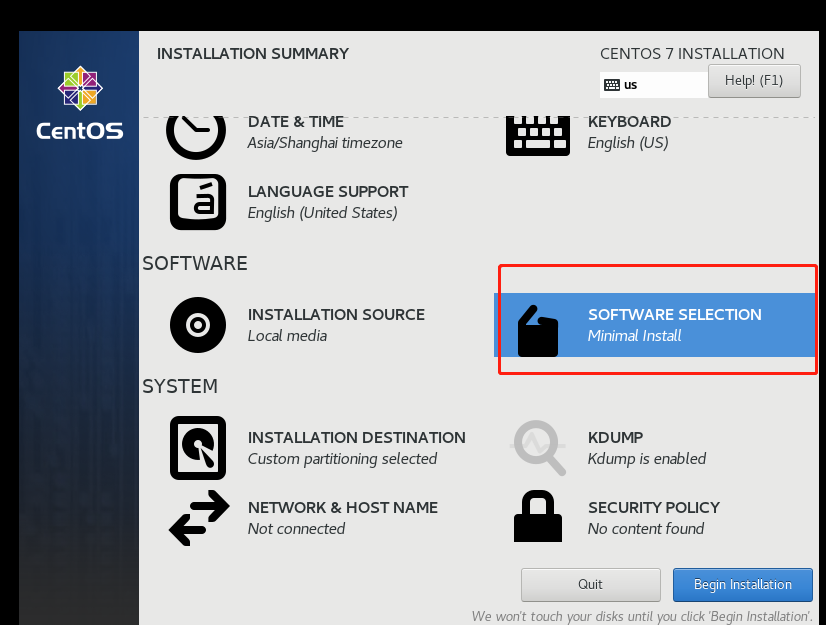Click 'Not connected' status text
This screenshot has height=625, width=826.
pyautogui.click(x=297, y=529)
